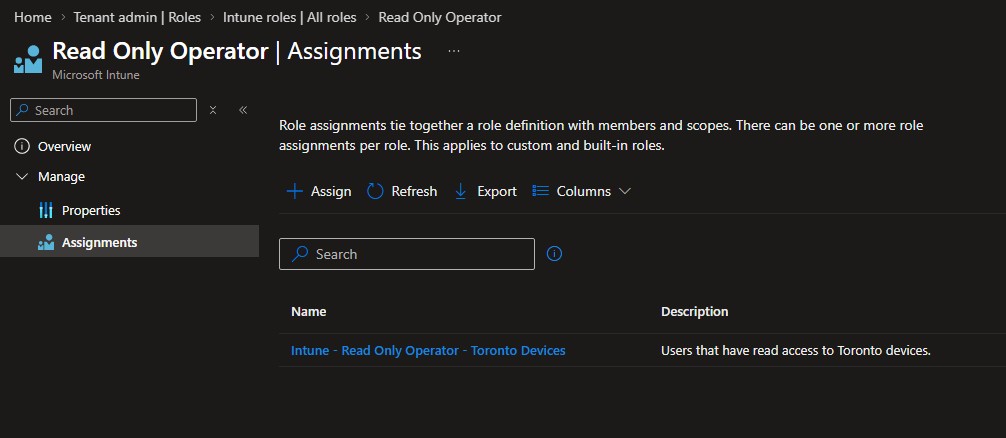Go to Home breadcrumb

click(32, 17)
